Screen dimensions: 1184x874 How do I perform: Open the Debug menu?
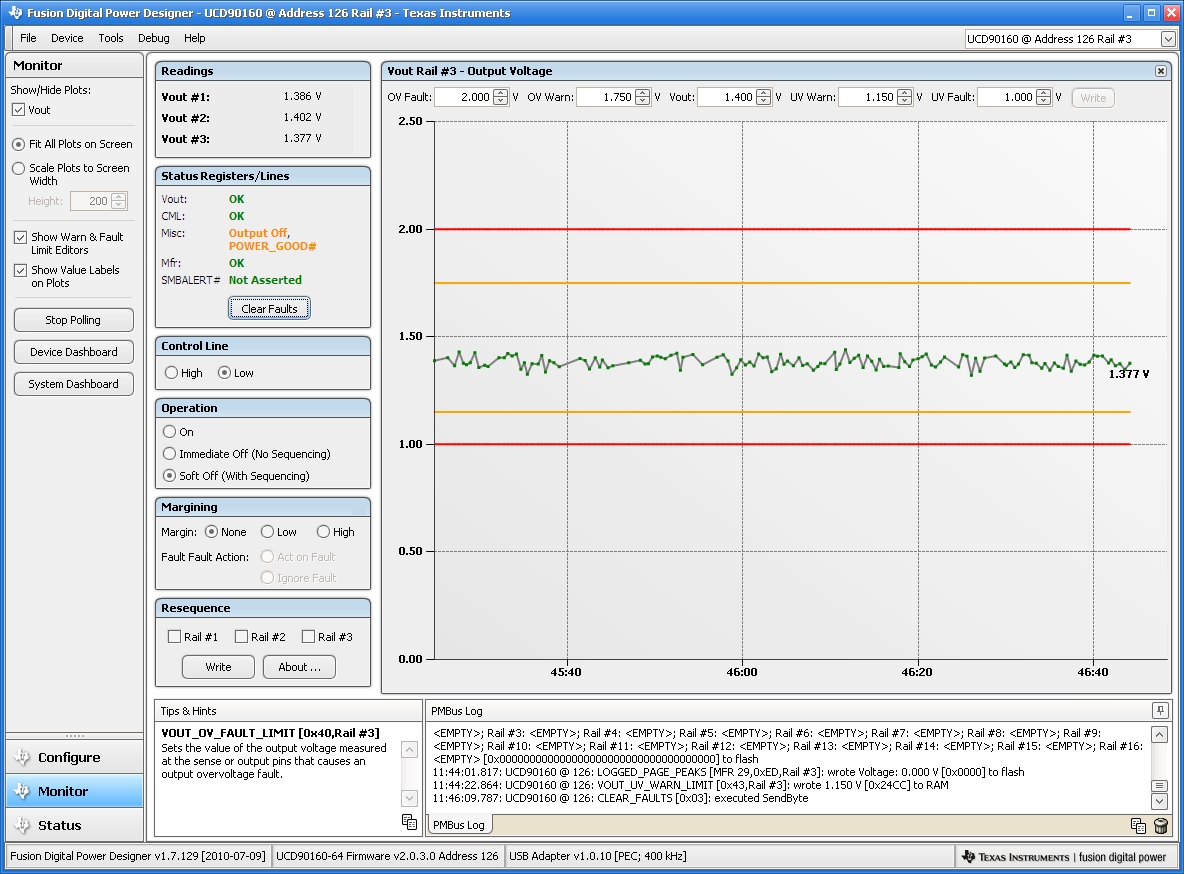click(x=153, y=38)
